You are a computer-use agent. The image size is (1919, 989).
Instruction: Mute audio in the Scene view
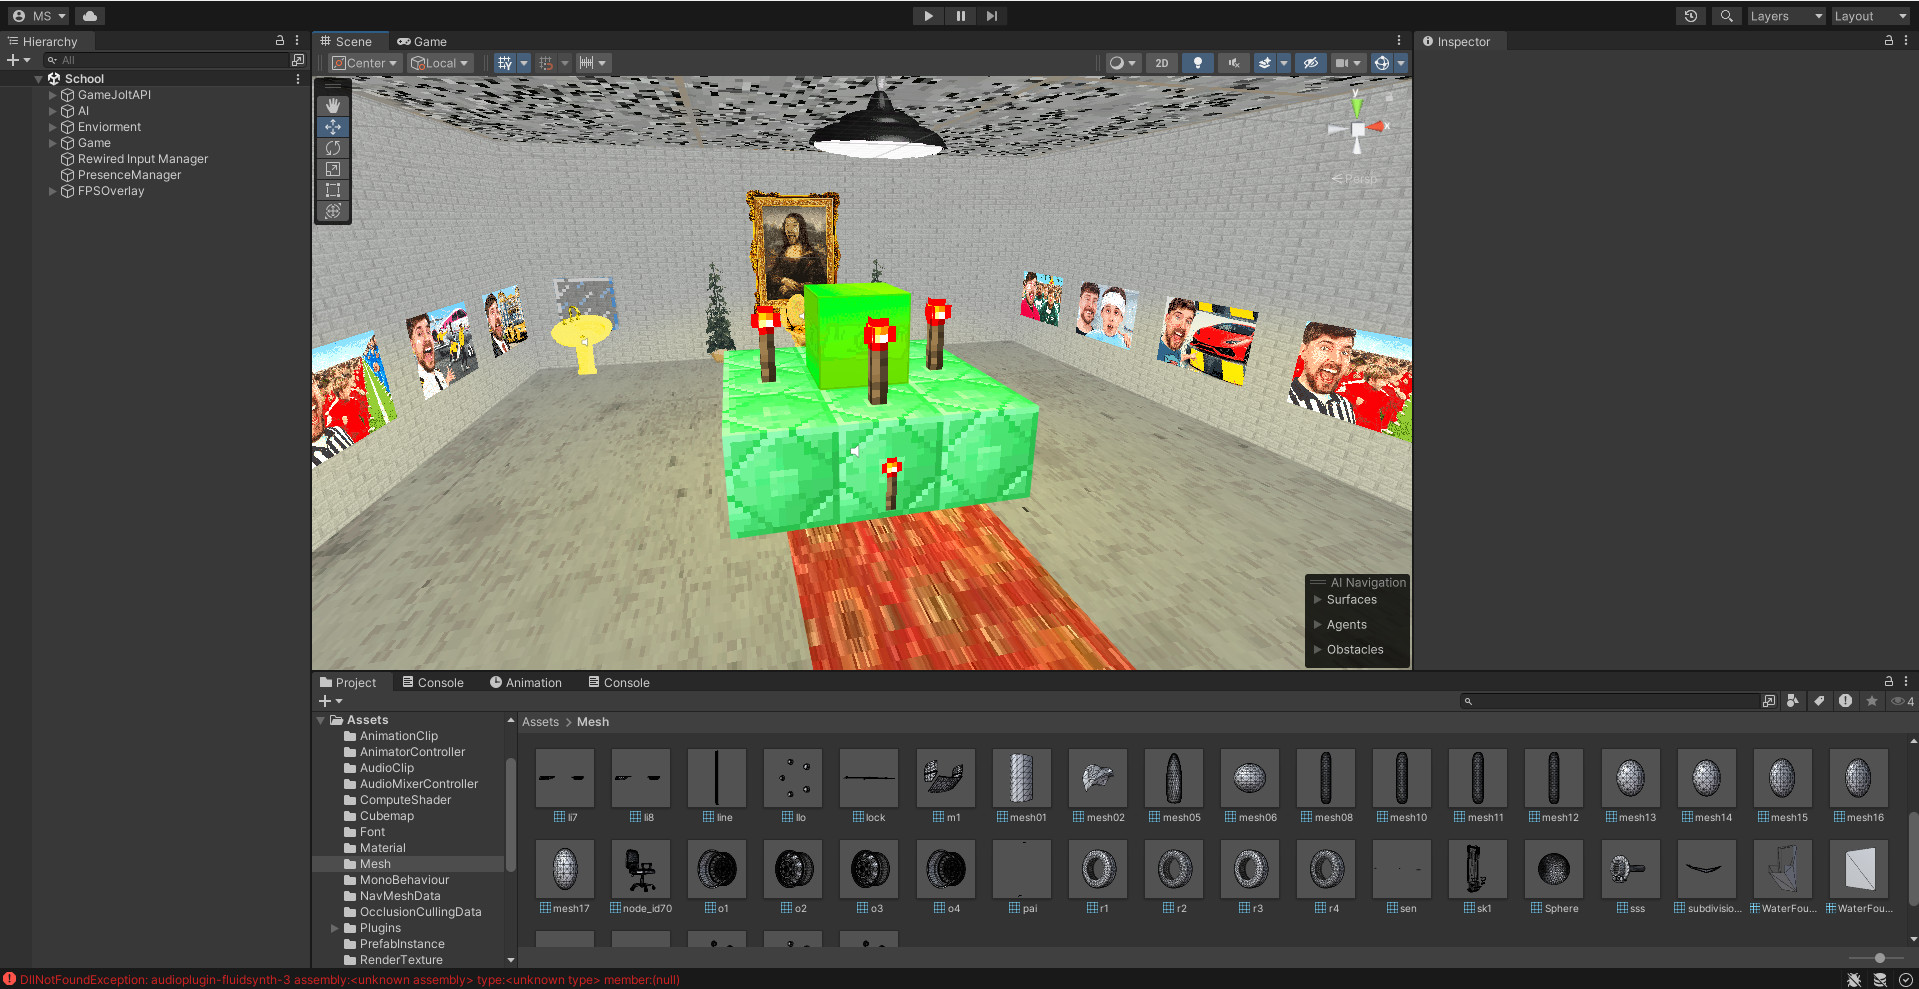point(1232,62)
